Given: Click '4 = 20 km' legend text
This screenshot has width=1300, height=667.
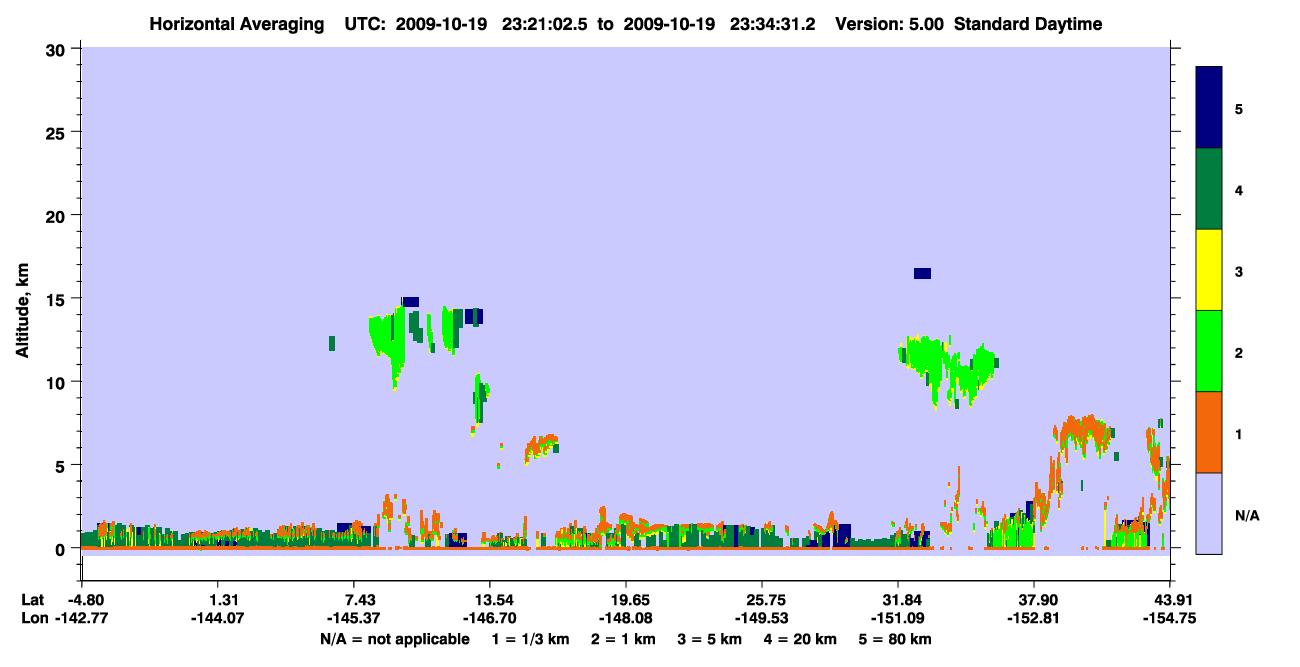Looking at the screenshot, I should (x=800, y=639).
